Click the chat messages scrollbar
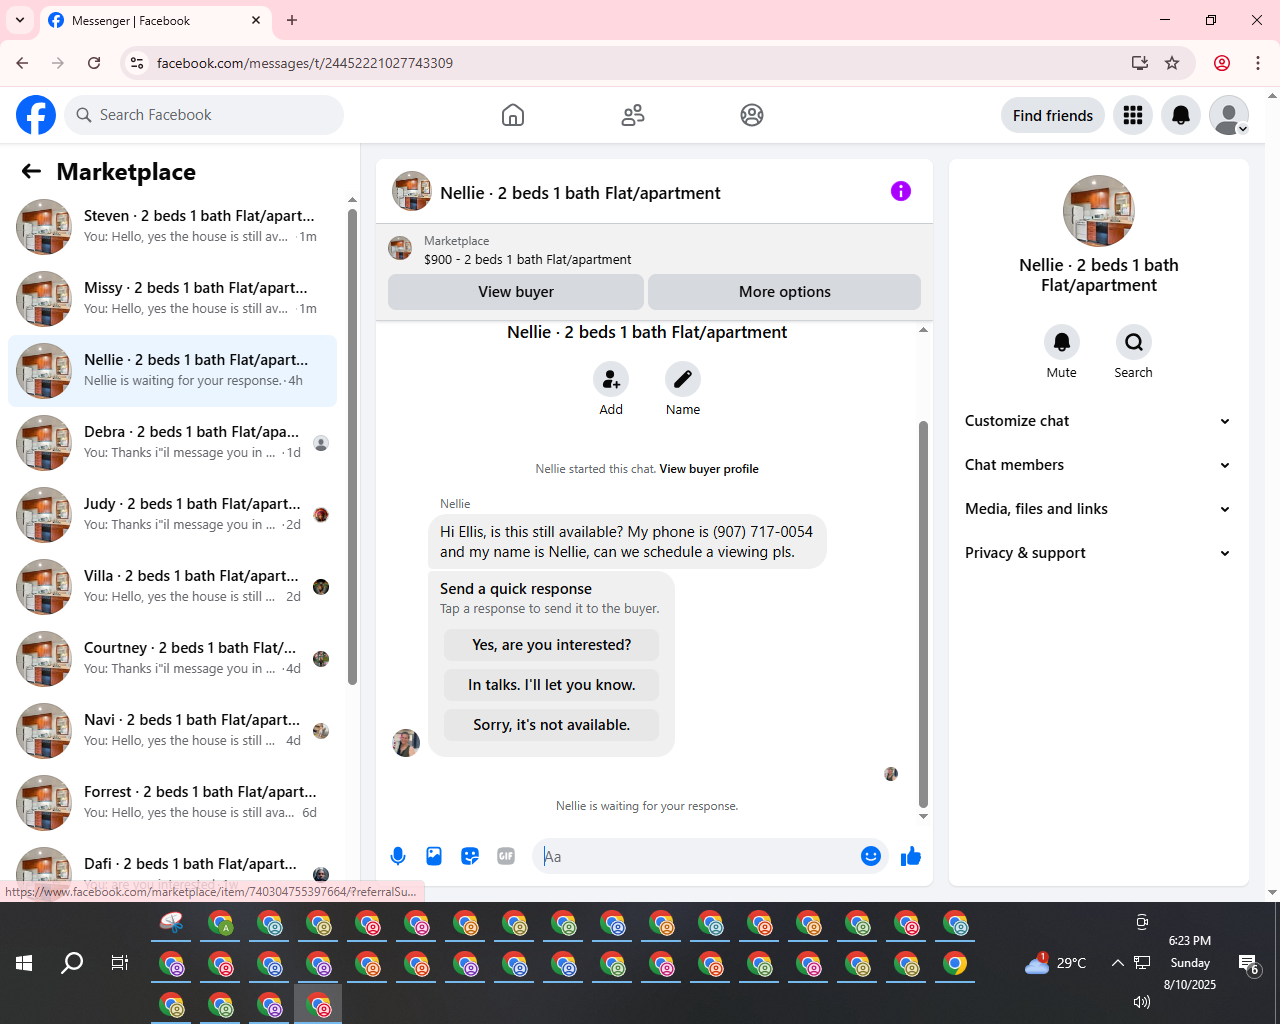1280x1024 pixels. point(923,614)
